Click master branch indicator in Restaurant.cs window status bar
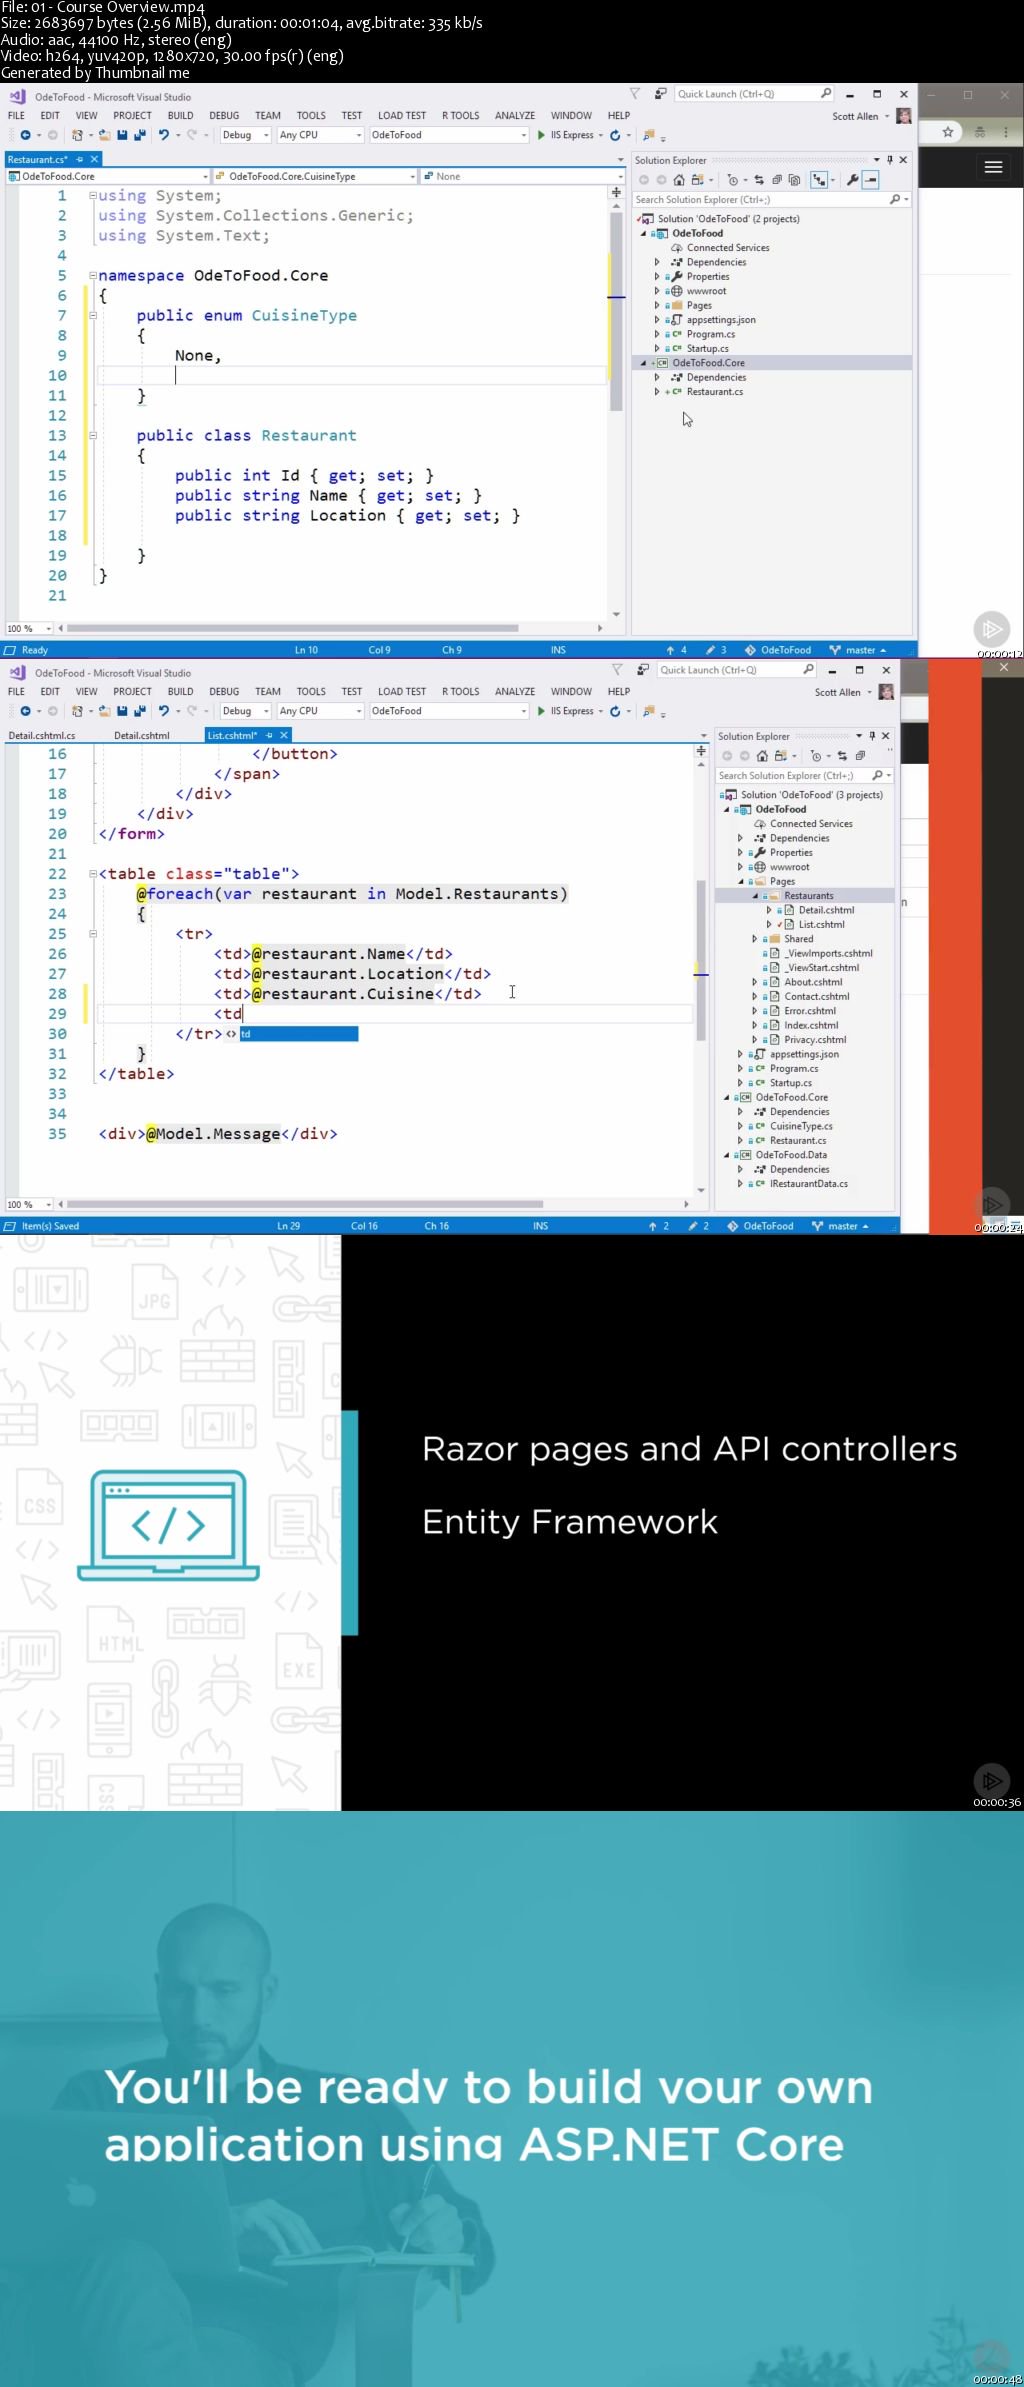This screenshot has width=1024, height=2387. click(x=857, y=650)
